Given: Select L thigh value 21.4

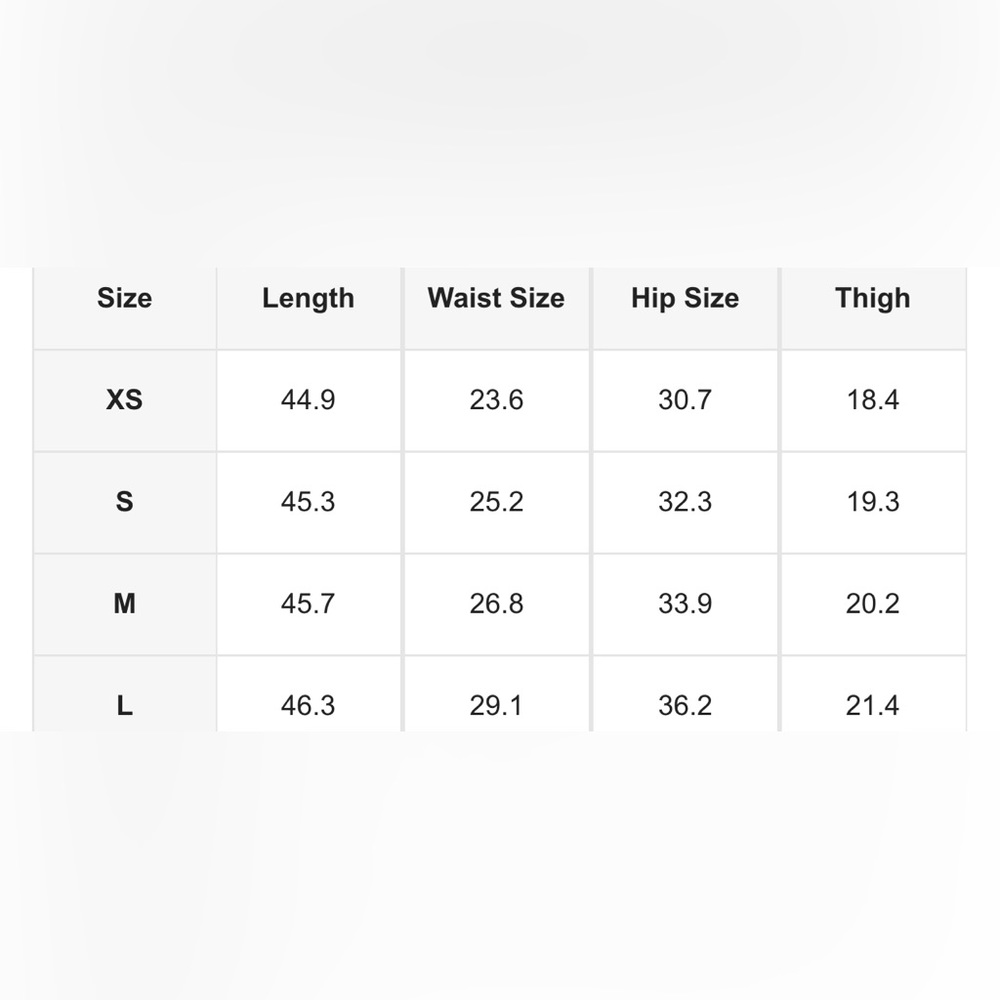Looking at the screenshot, I should tap(872, 705).
